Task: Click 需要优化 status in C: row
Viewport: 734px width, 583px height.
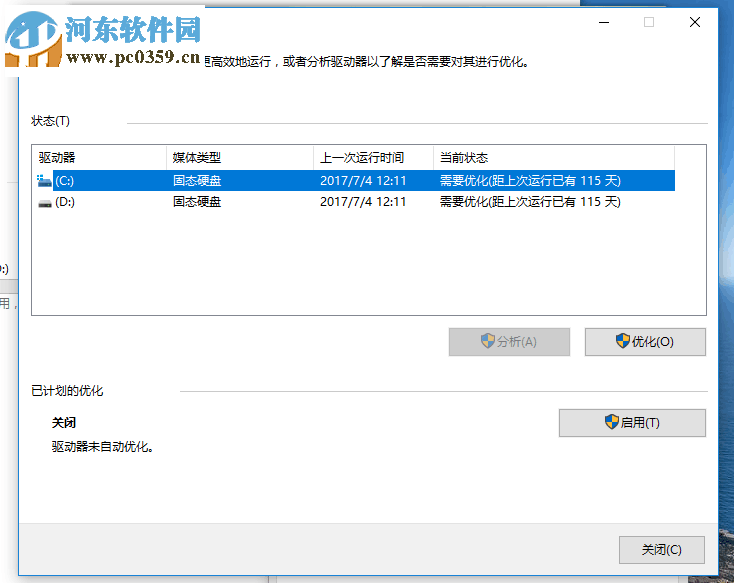Action: coord(530,181)
